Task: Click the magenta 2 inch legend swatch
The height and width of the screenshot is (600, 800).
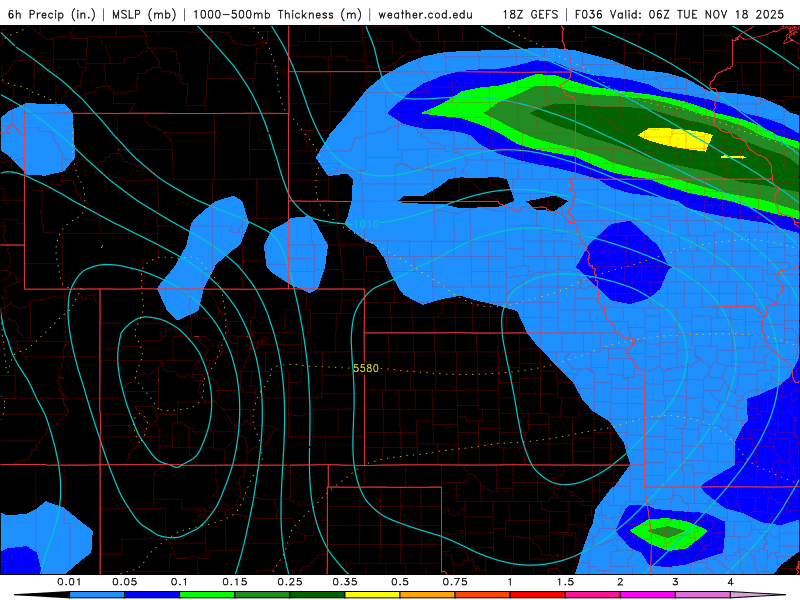Action: (648, 595)
